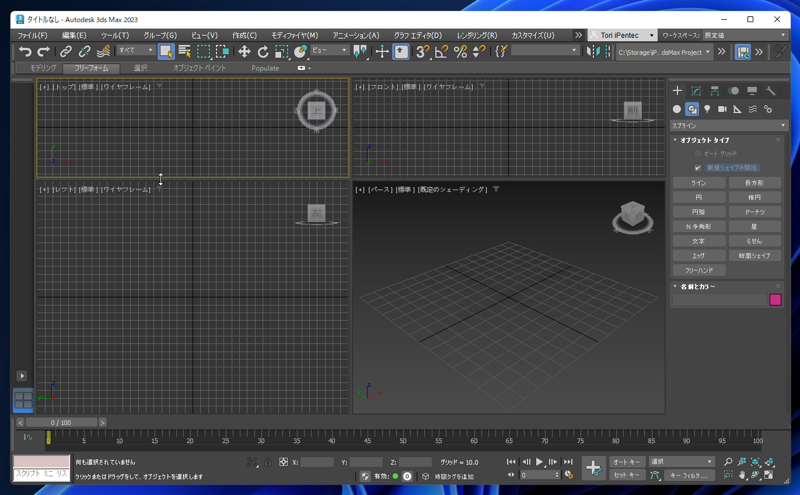Click the Mirror tool icon

coord(593,52)
